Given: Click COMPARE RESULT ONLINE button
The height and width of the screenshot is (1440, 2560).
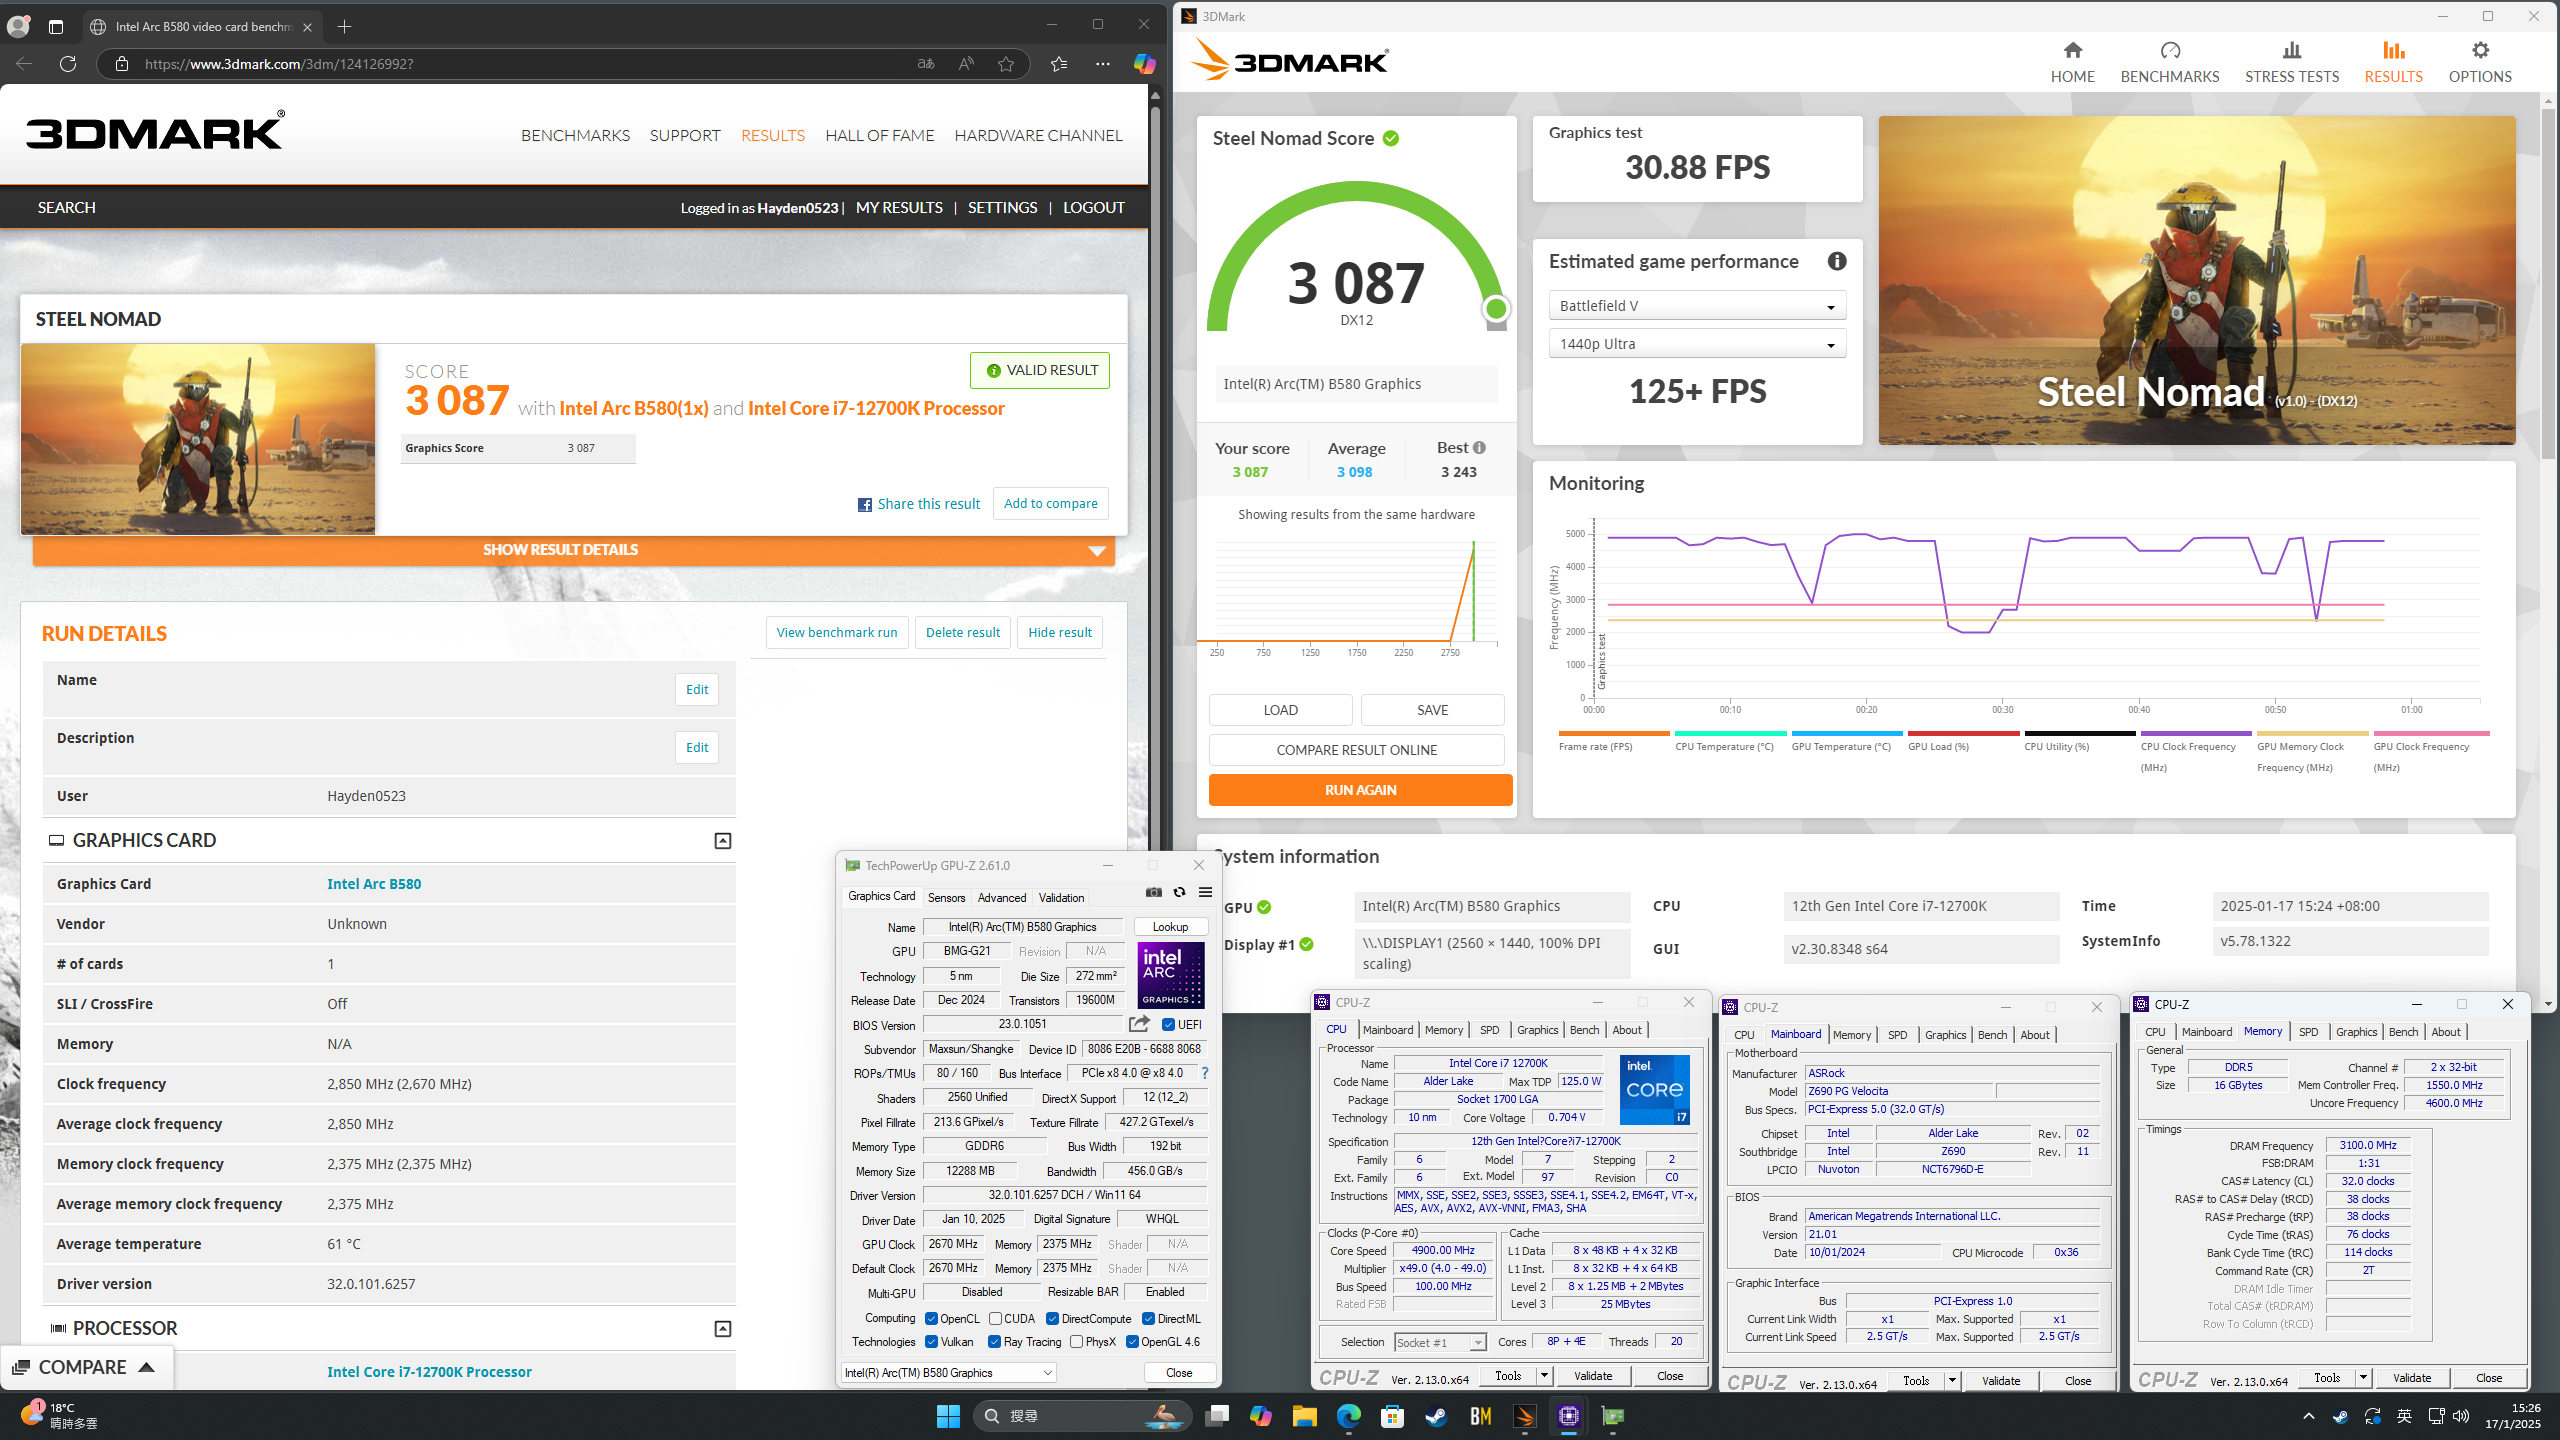Looking at the screenshot, I should pyautogui.click(x=1356, y=750).
